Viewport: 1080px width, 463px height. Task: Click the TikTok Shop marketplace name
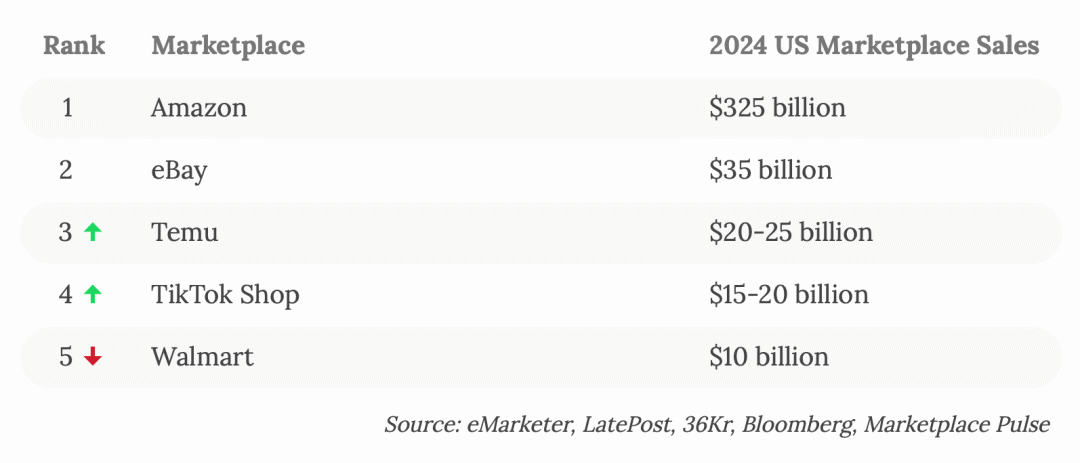[x=225, y=294]
